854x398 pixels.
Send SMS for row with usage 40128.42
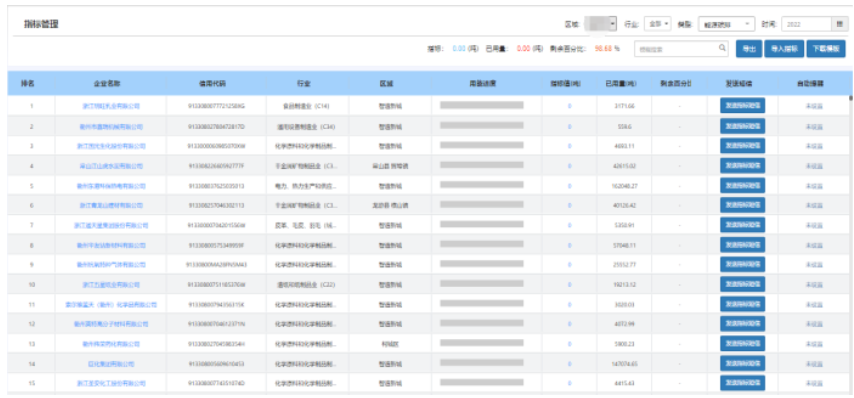pos(742,205)
